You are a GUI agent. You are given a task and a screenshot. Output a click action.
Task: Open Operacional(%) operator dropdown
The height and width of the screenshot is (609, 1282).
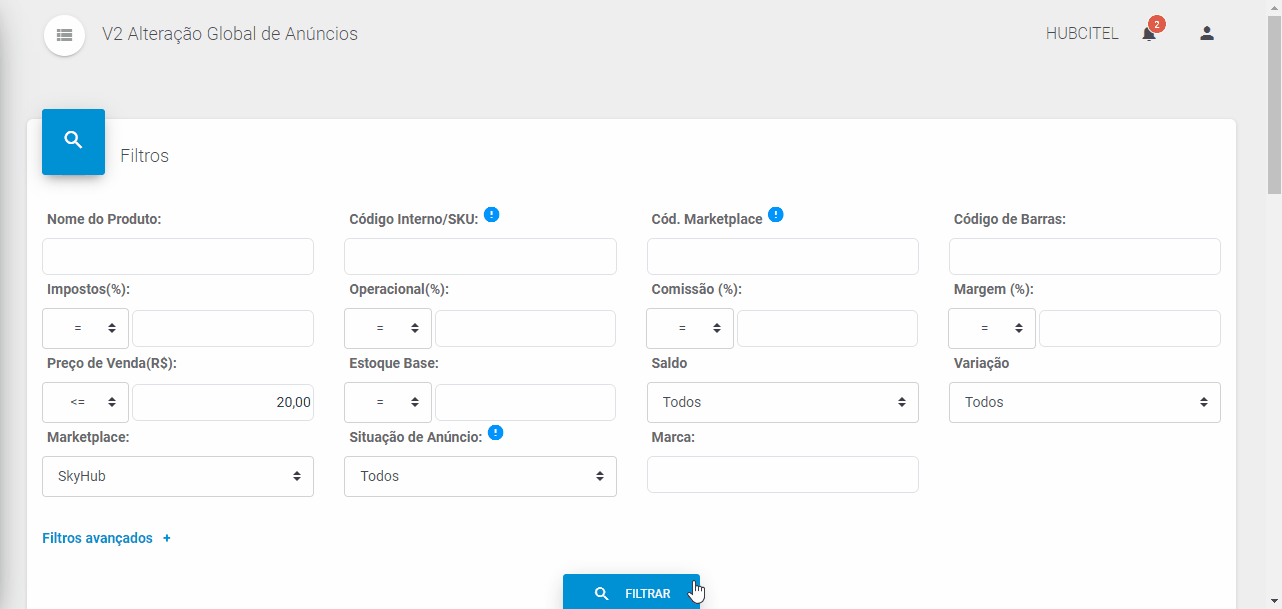pos(388,328)
